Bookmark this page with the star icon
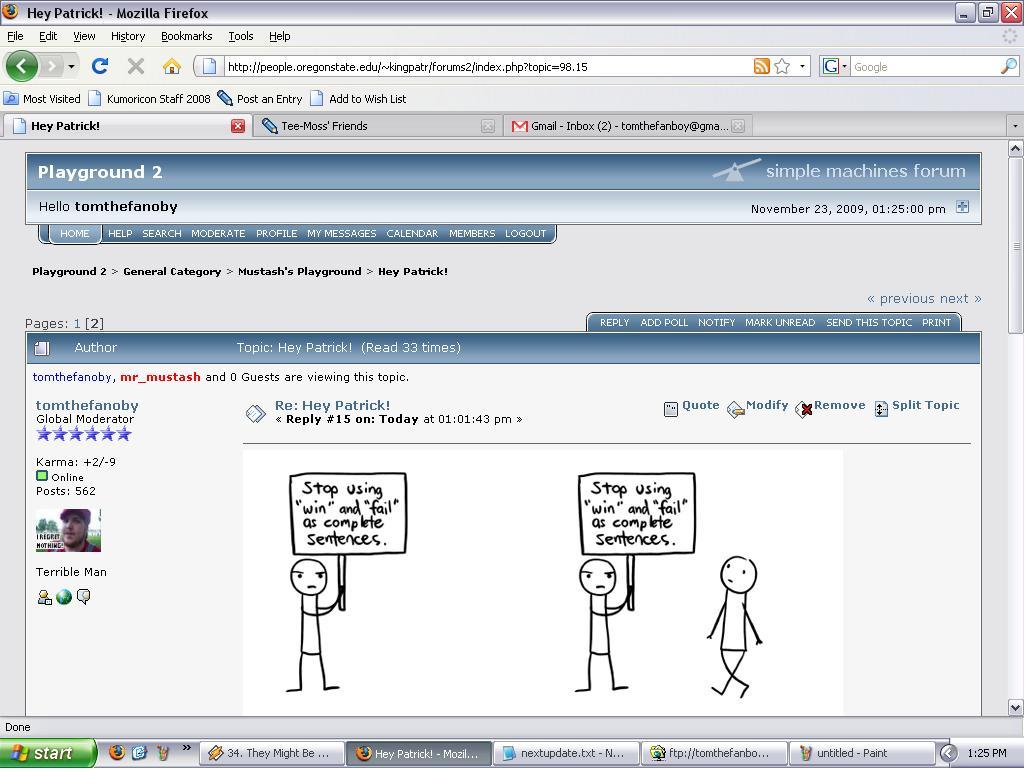Screen dimensions: 1030x770 pyautogui.click(x=782, y=66)
